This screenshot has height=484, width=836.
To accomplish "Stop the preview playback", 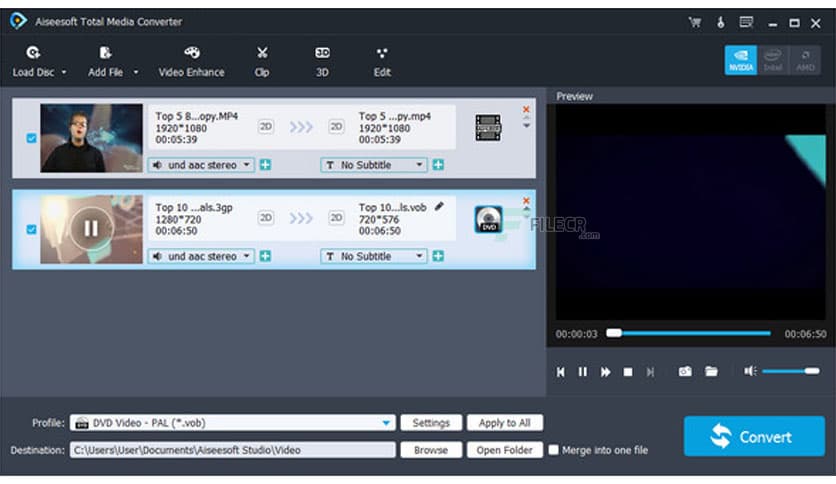I will pos(628,372).
